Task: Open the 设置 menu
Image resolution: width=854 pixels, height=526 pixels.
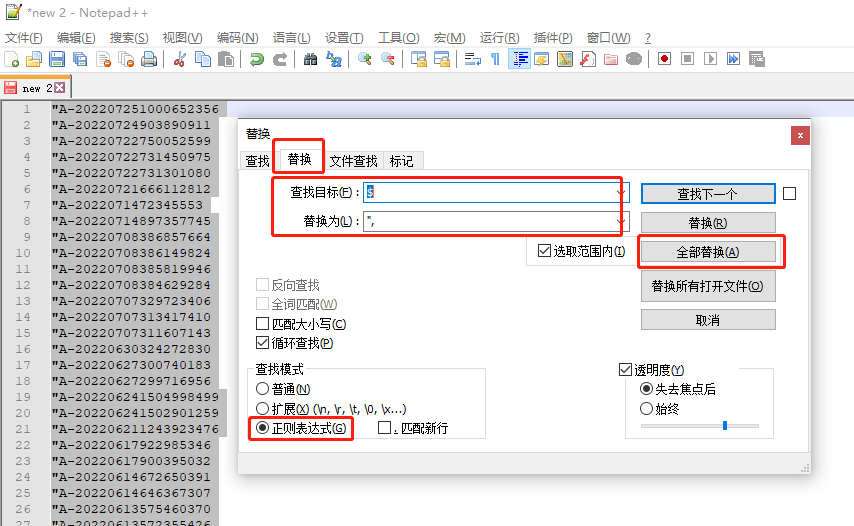Action: (x=344, y=38)
